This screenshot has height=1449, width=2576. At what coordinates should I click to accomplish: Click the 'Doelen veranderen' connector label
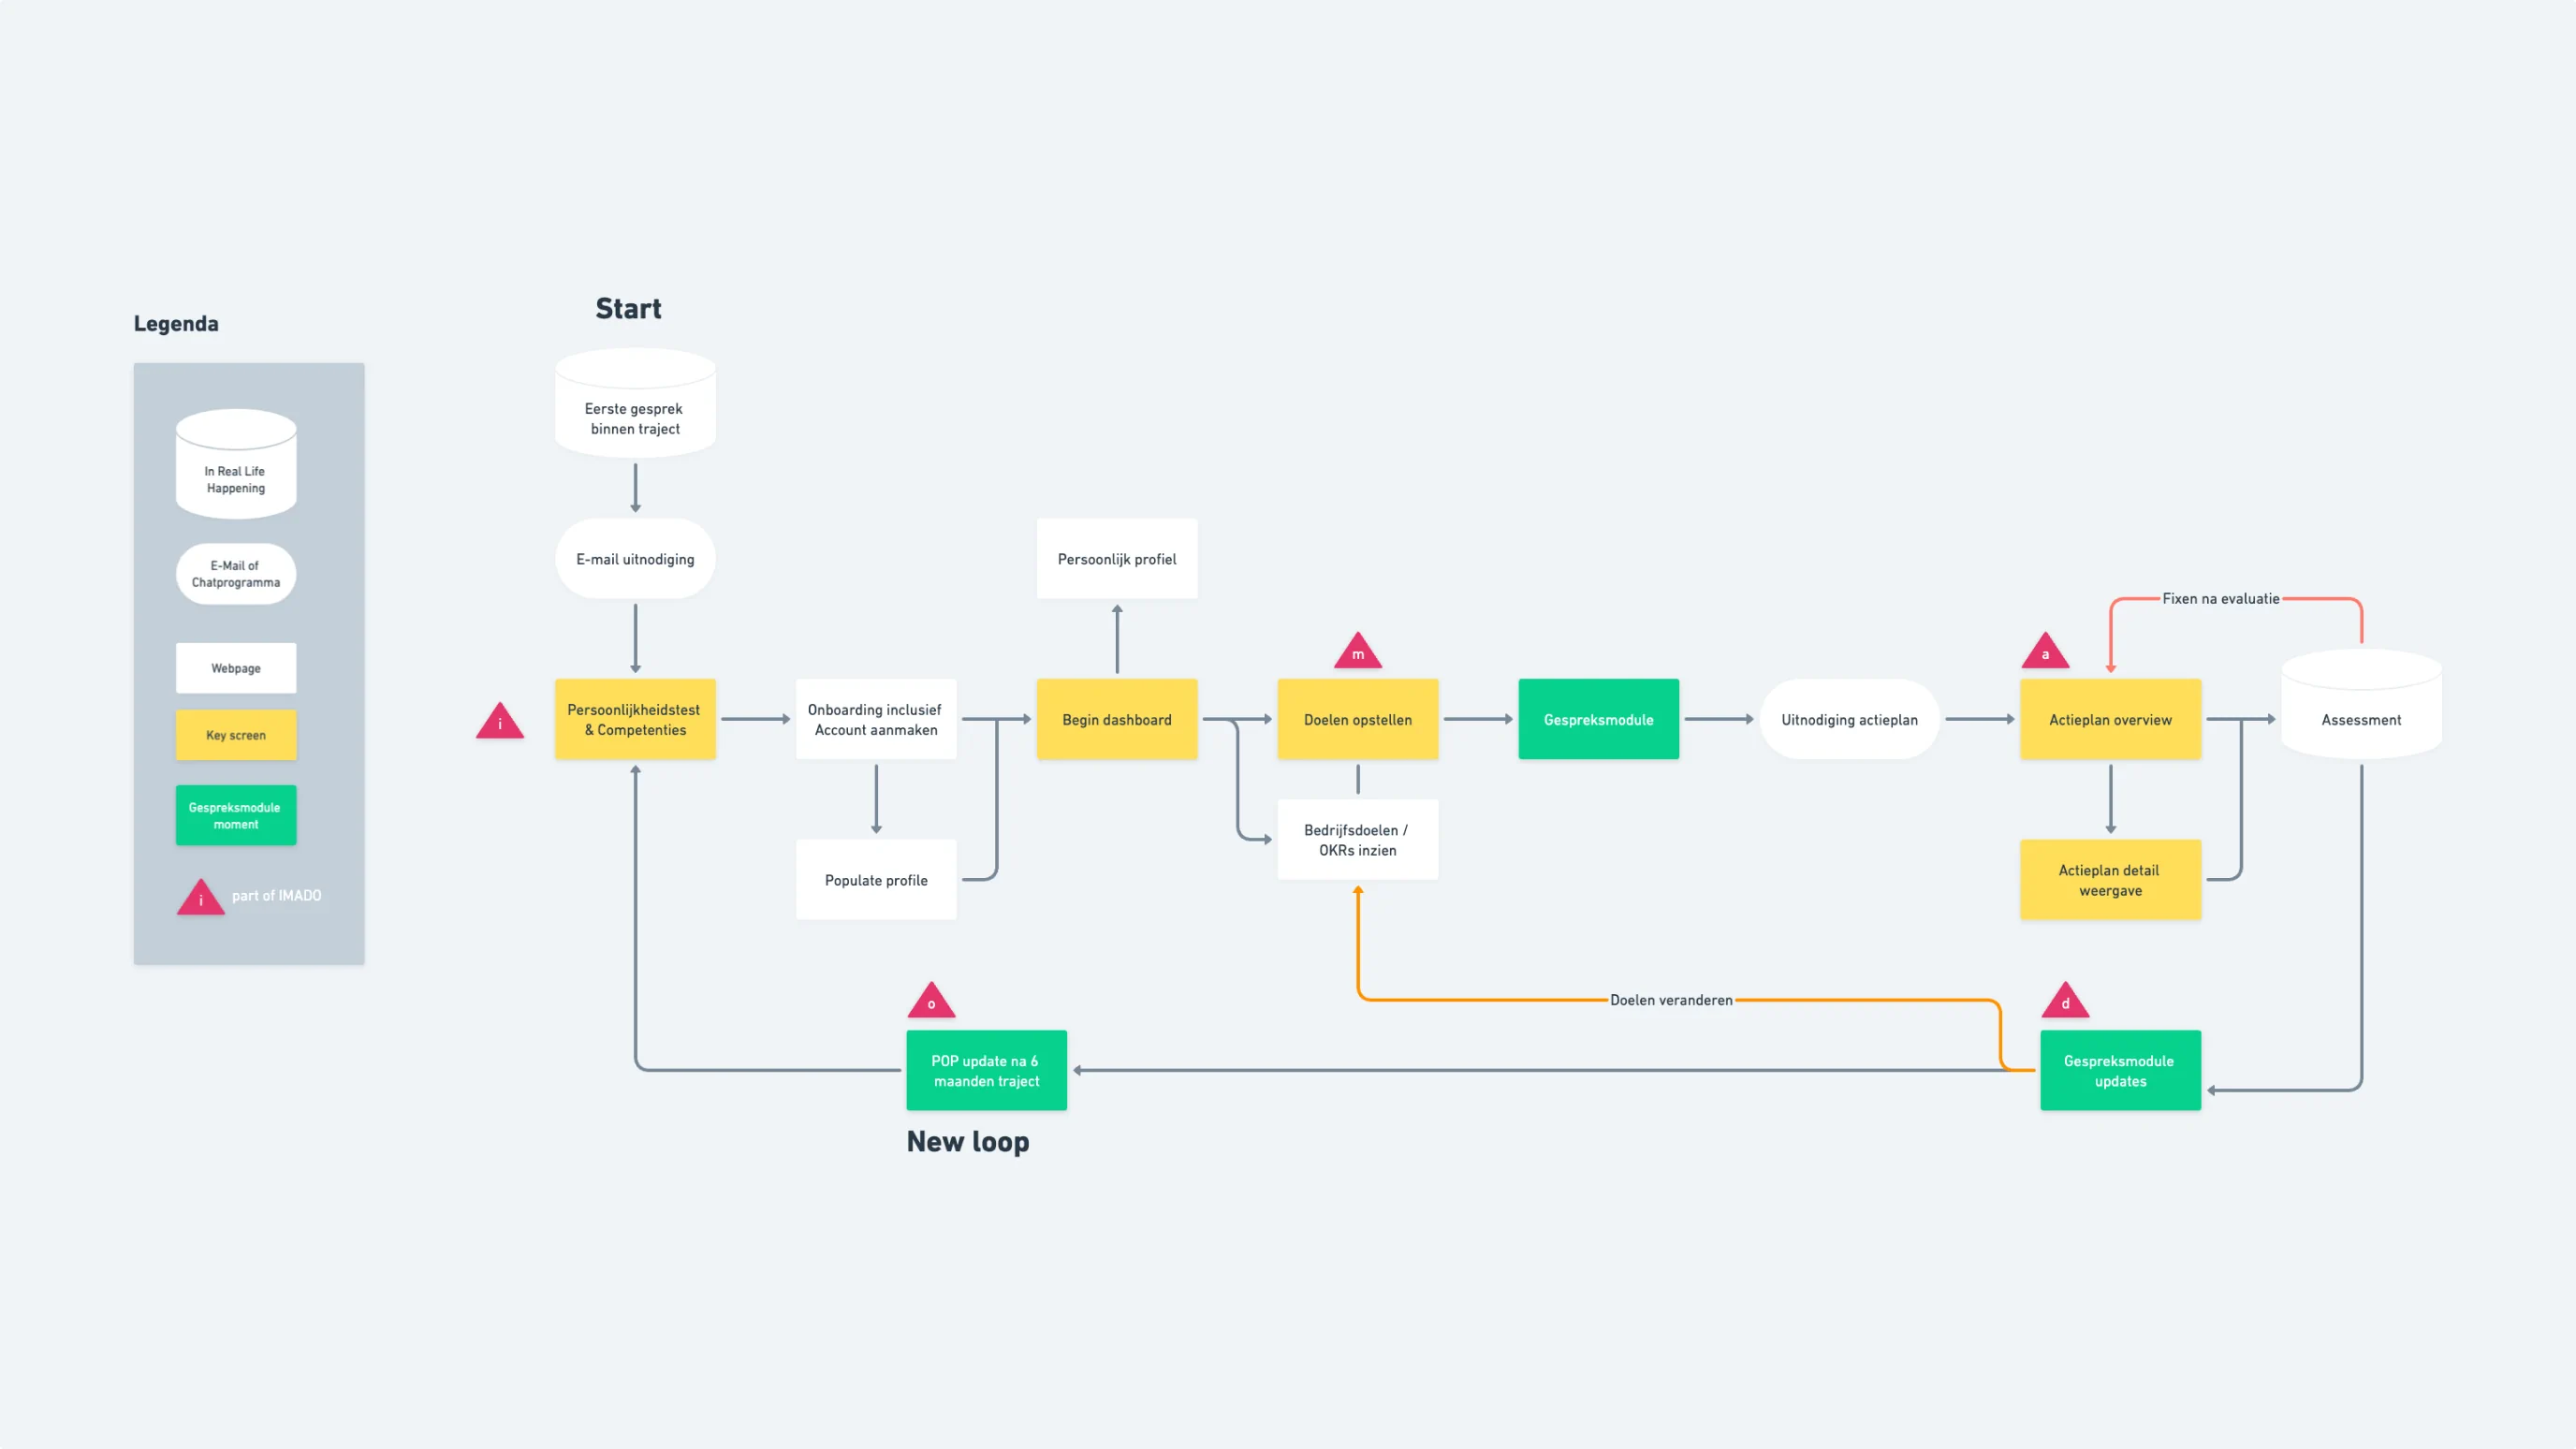1671,999
